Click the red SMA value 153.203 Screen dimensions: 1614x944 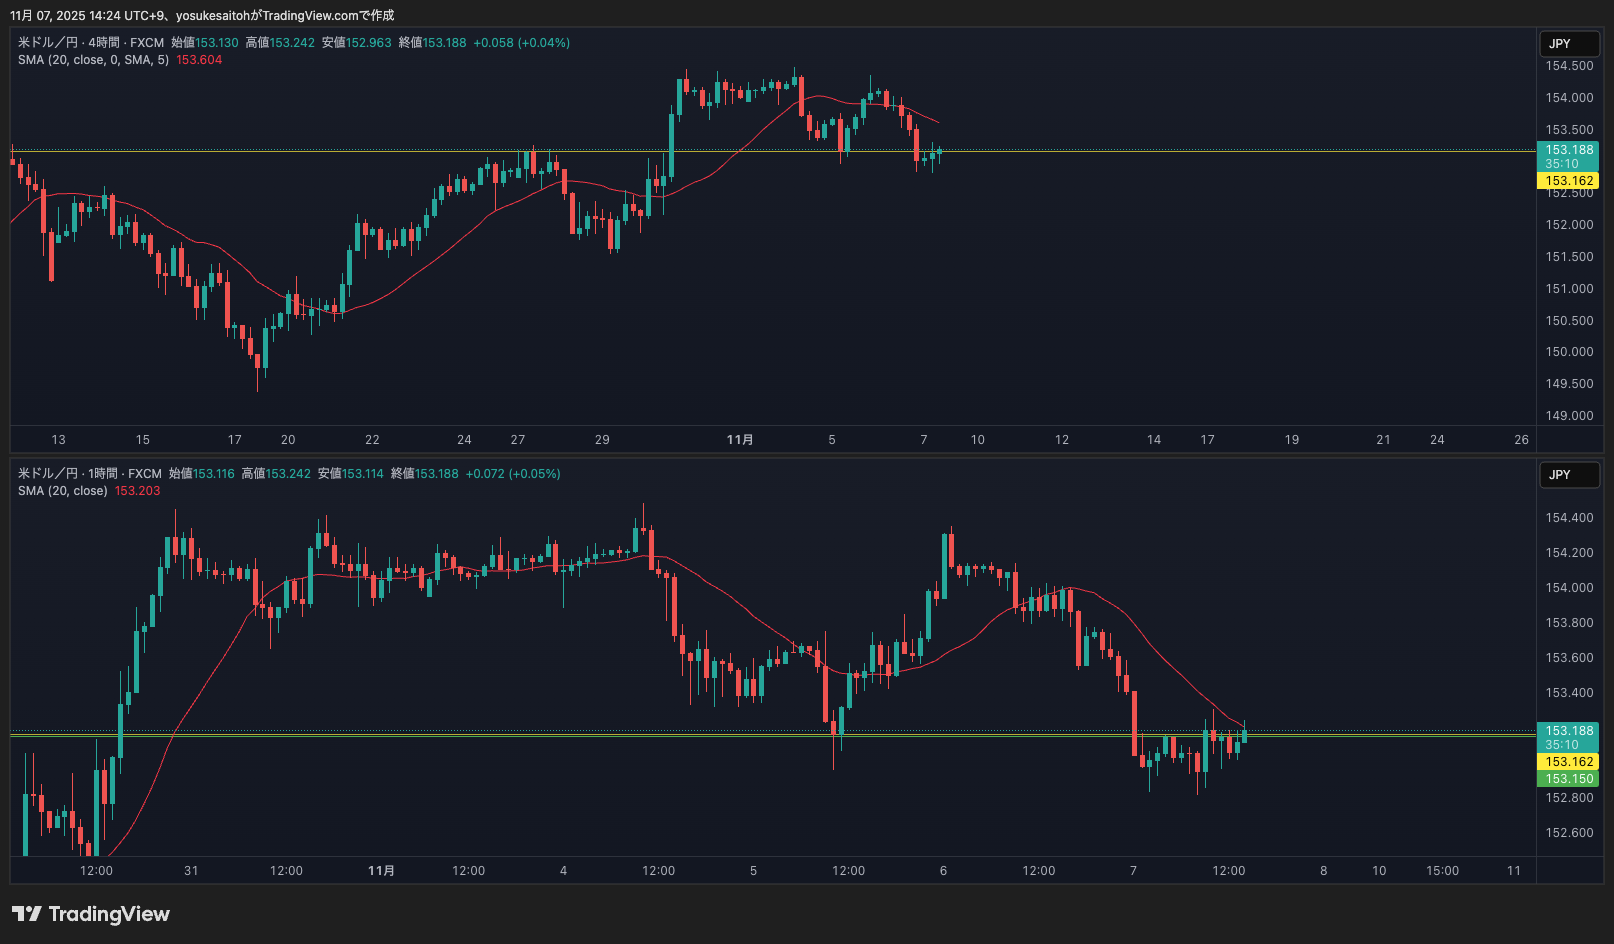(137, 491)
